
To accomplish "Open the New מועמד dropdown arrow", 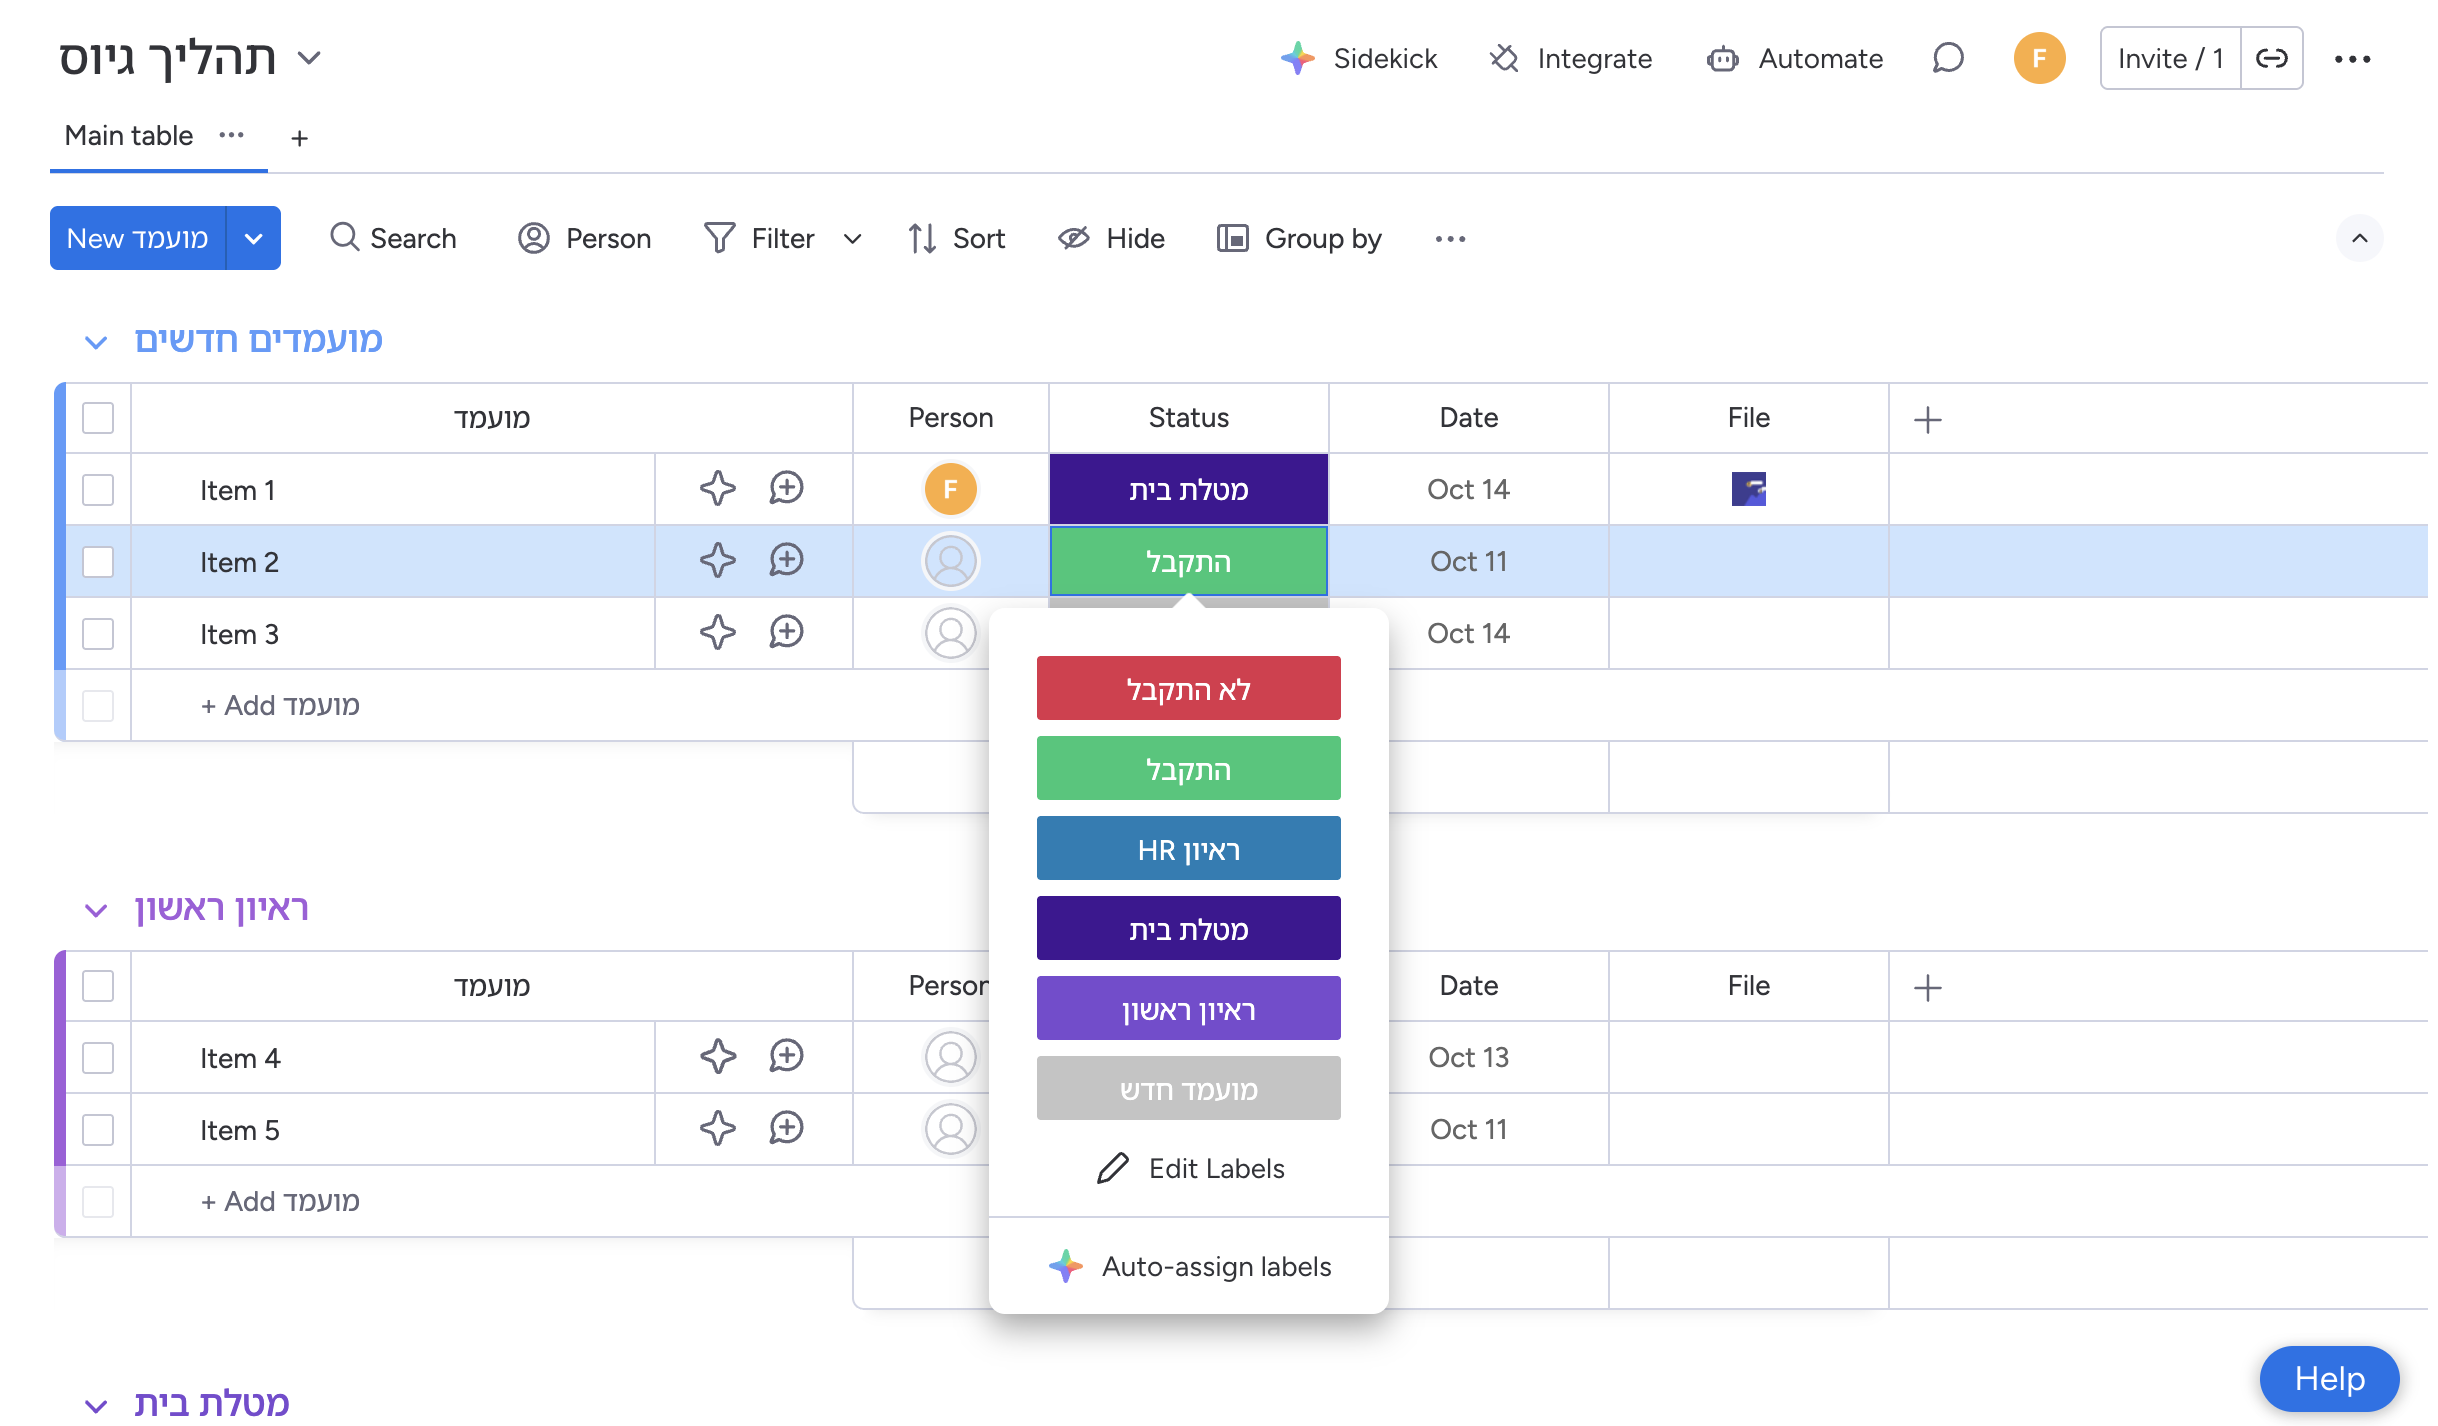I will pyautogui.click(x=254, y=238).
